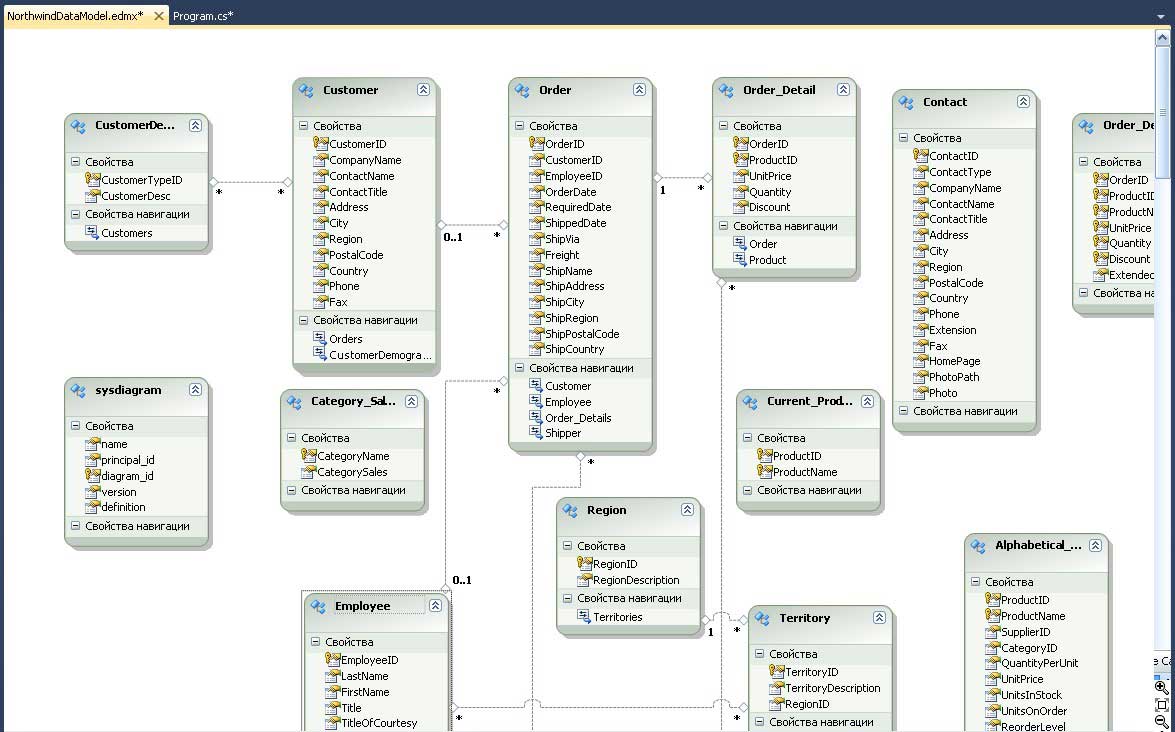The image size is (1175, 732).
Task: Click the ProductID key icon in Order_Detail
Action: click(740, 159)
